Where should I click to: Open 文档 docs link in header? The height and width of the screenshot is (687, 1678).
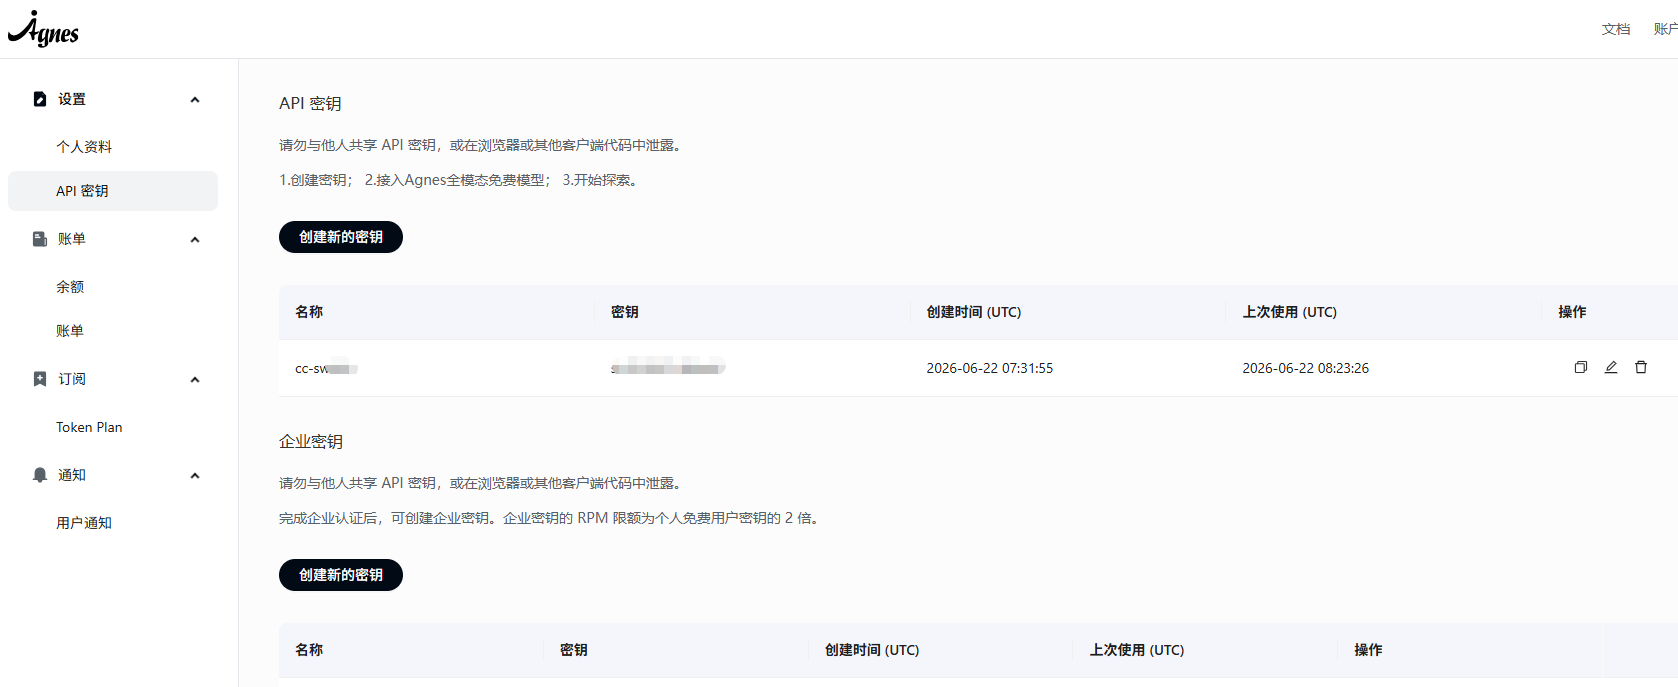click(1616, 29)
